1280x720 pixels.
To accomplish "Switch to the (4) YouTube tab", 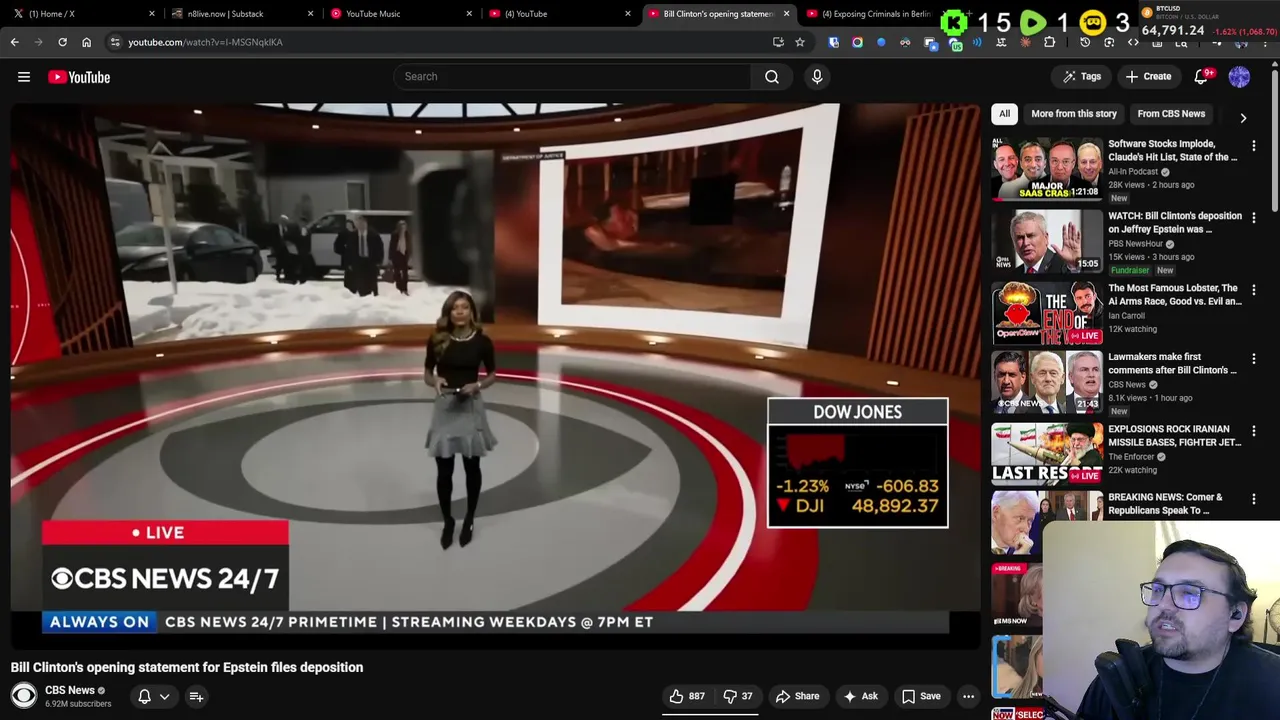I will point(558,14).
